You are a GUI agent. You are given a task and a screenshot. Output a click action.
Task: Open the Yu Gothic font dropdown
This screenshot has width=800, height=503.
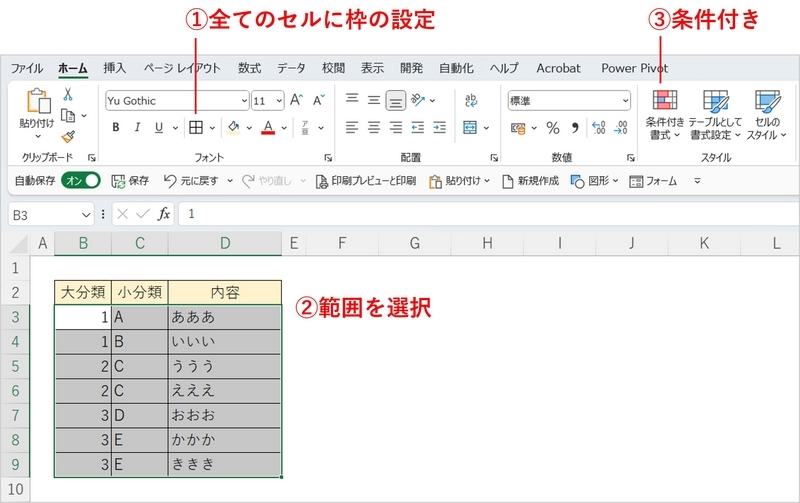pos(244,101)
